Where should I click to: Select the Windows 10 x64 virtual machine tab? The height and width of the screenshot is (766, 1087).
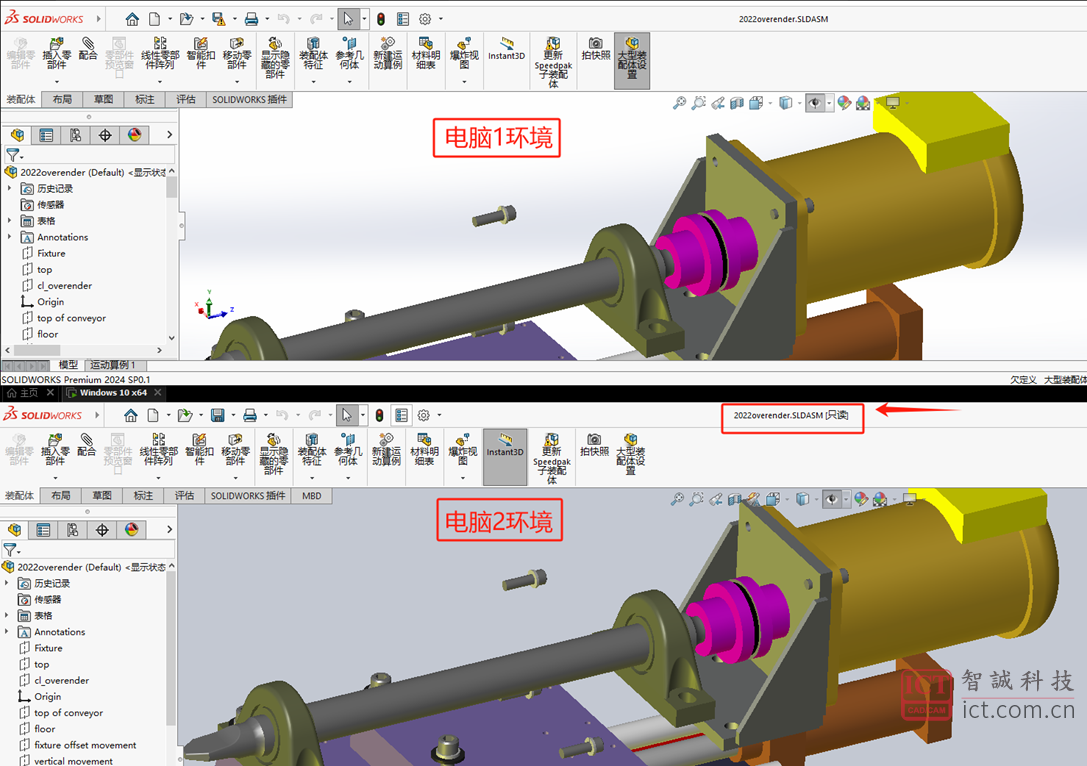point(113,393)
